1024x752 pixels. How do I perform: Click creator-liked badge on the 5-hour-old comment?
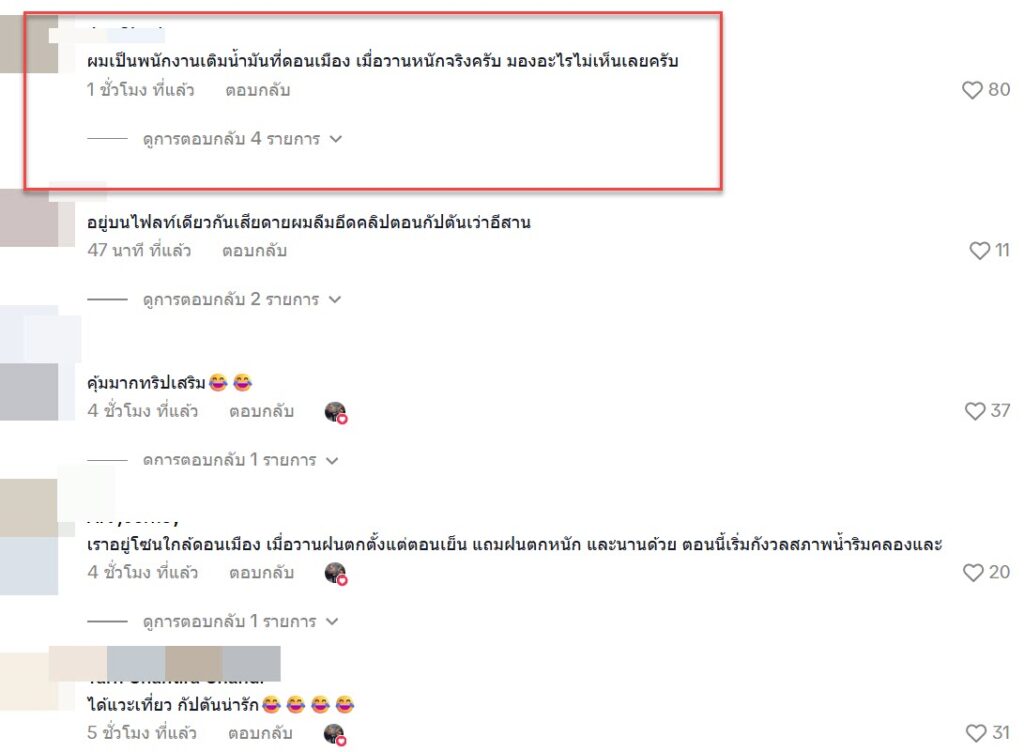click(335, 734)
